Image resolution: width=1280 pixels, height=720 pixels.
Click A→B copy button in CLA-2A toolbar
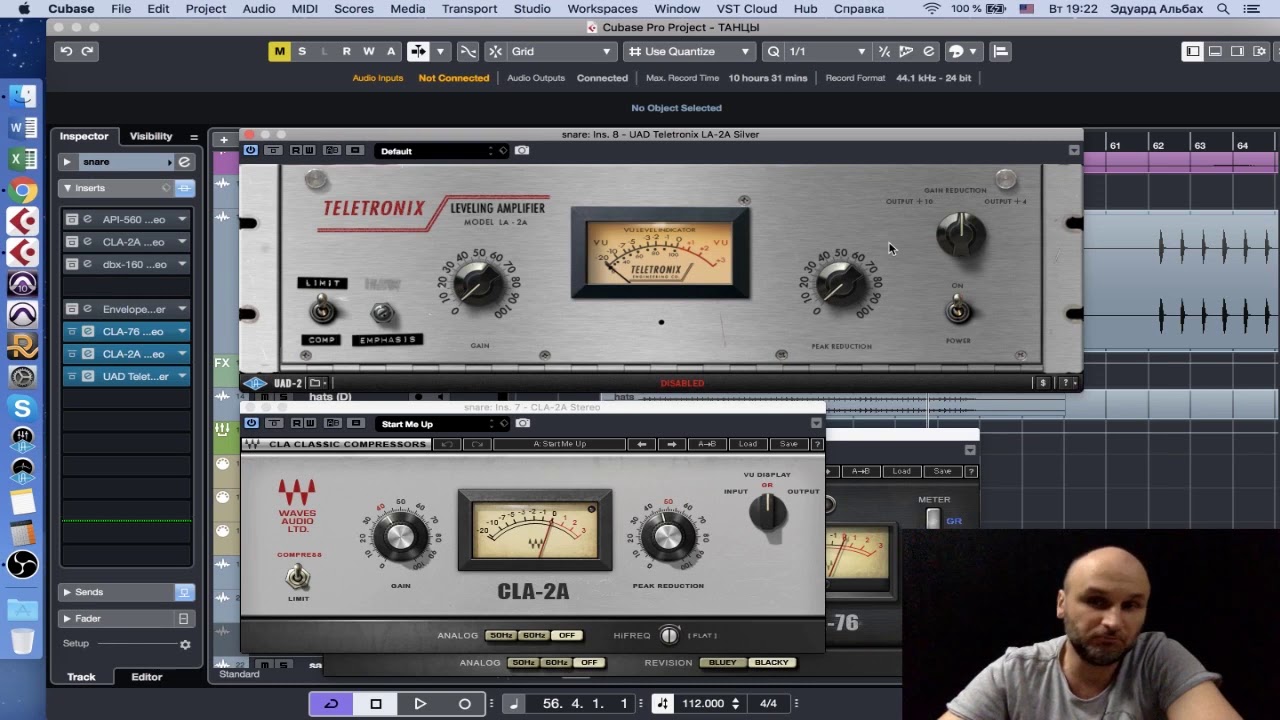(x=707, y=444)
